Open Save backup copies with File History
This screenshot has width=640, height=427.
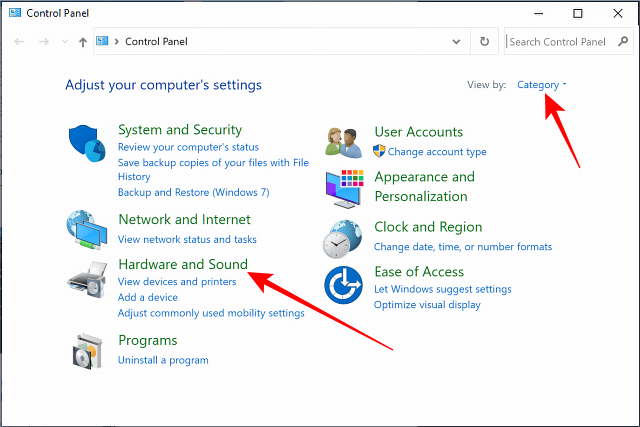tap(213, 169)
